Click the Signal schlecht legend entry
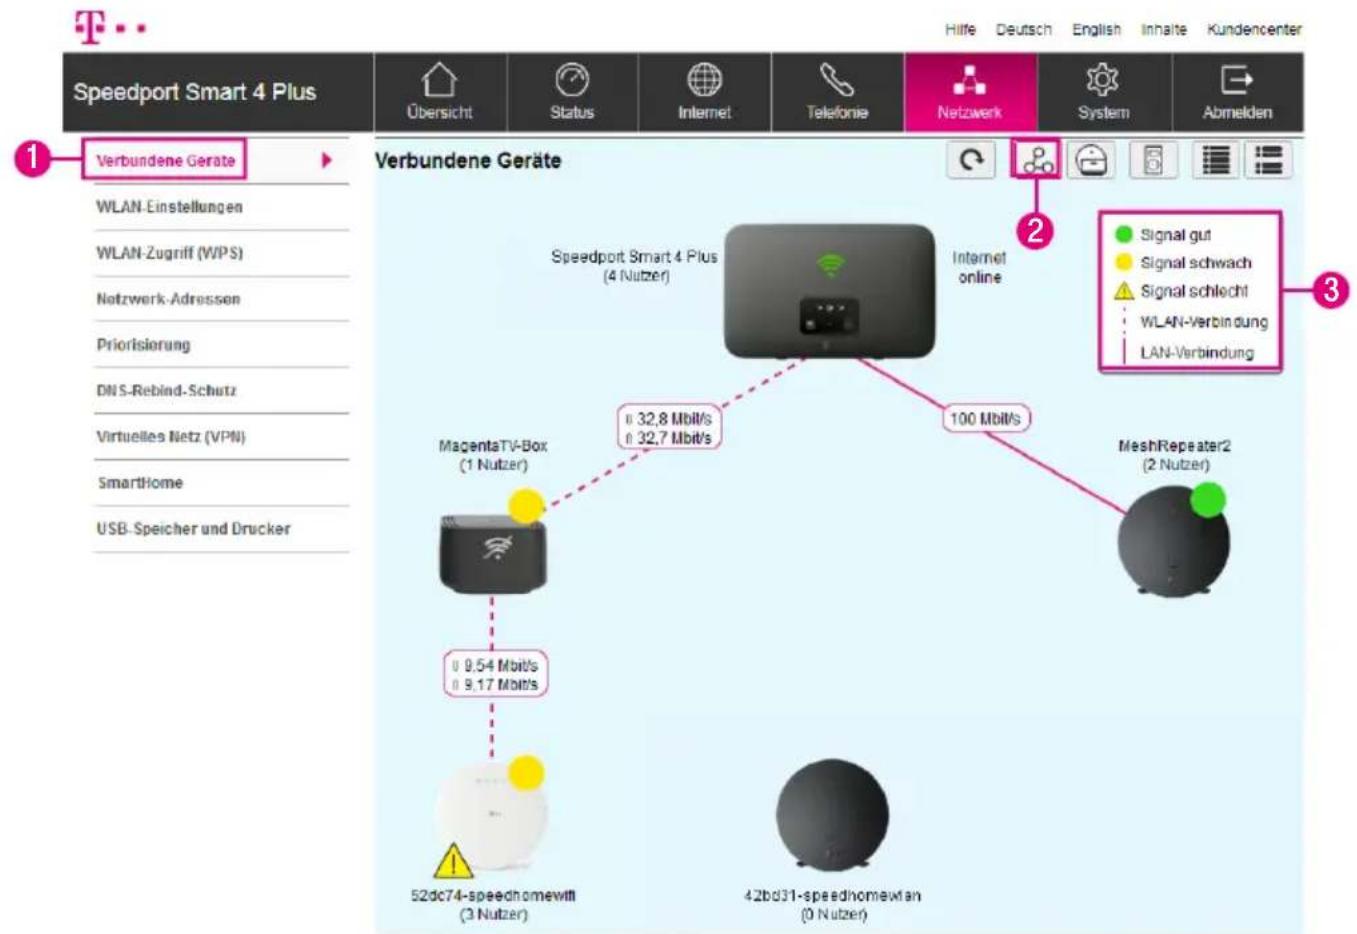This screenshot has width=1357, height=934. [1181, 291]
